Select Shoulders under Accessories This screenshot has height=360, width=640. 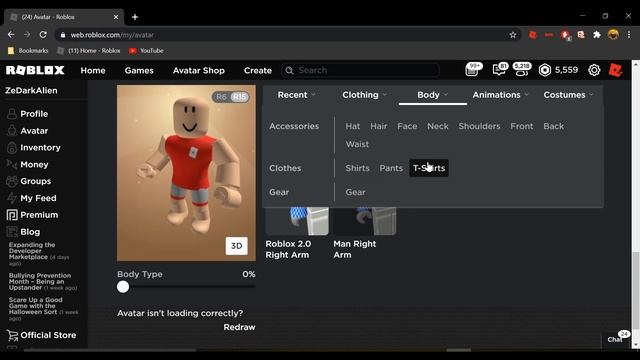pyautogui.click(x=479, y=126)
